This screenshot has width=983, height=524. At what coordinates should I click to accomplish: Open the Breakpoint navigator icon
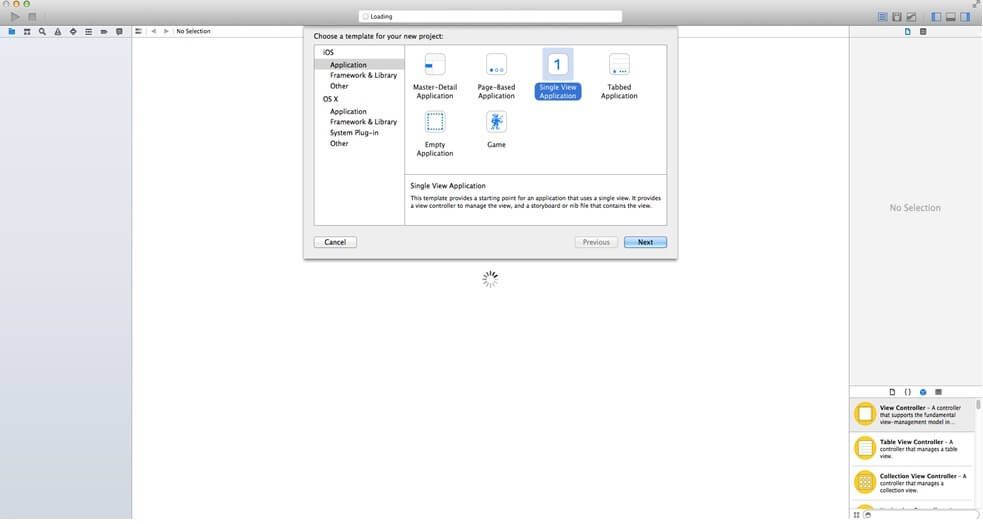pyautogui.click(x=103, y=31)
